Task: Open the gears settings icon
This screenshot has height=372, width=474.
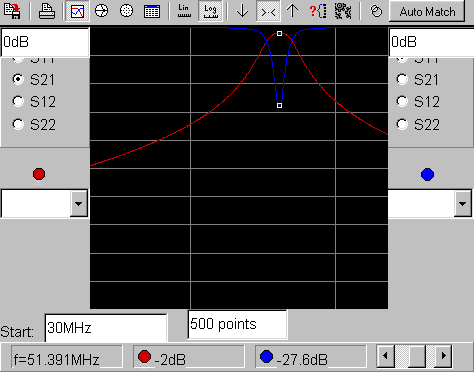Action: point(343,11)
